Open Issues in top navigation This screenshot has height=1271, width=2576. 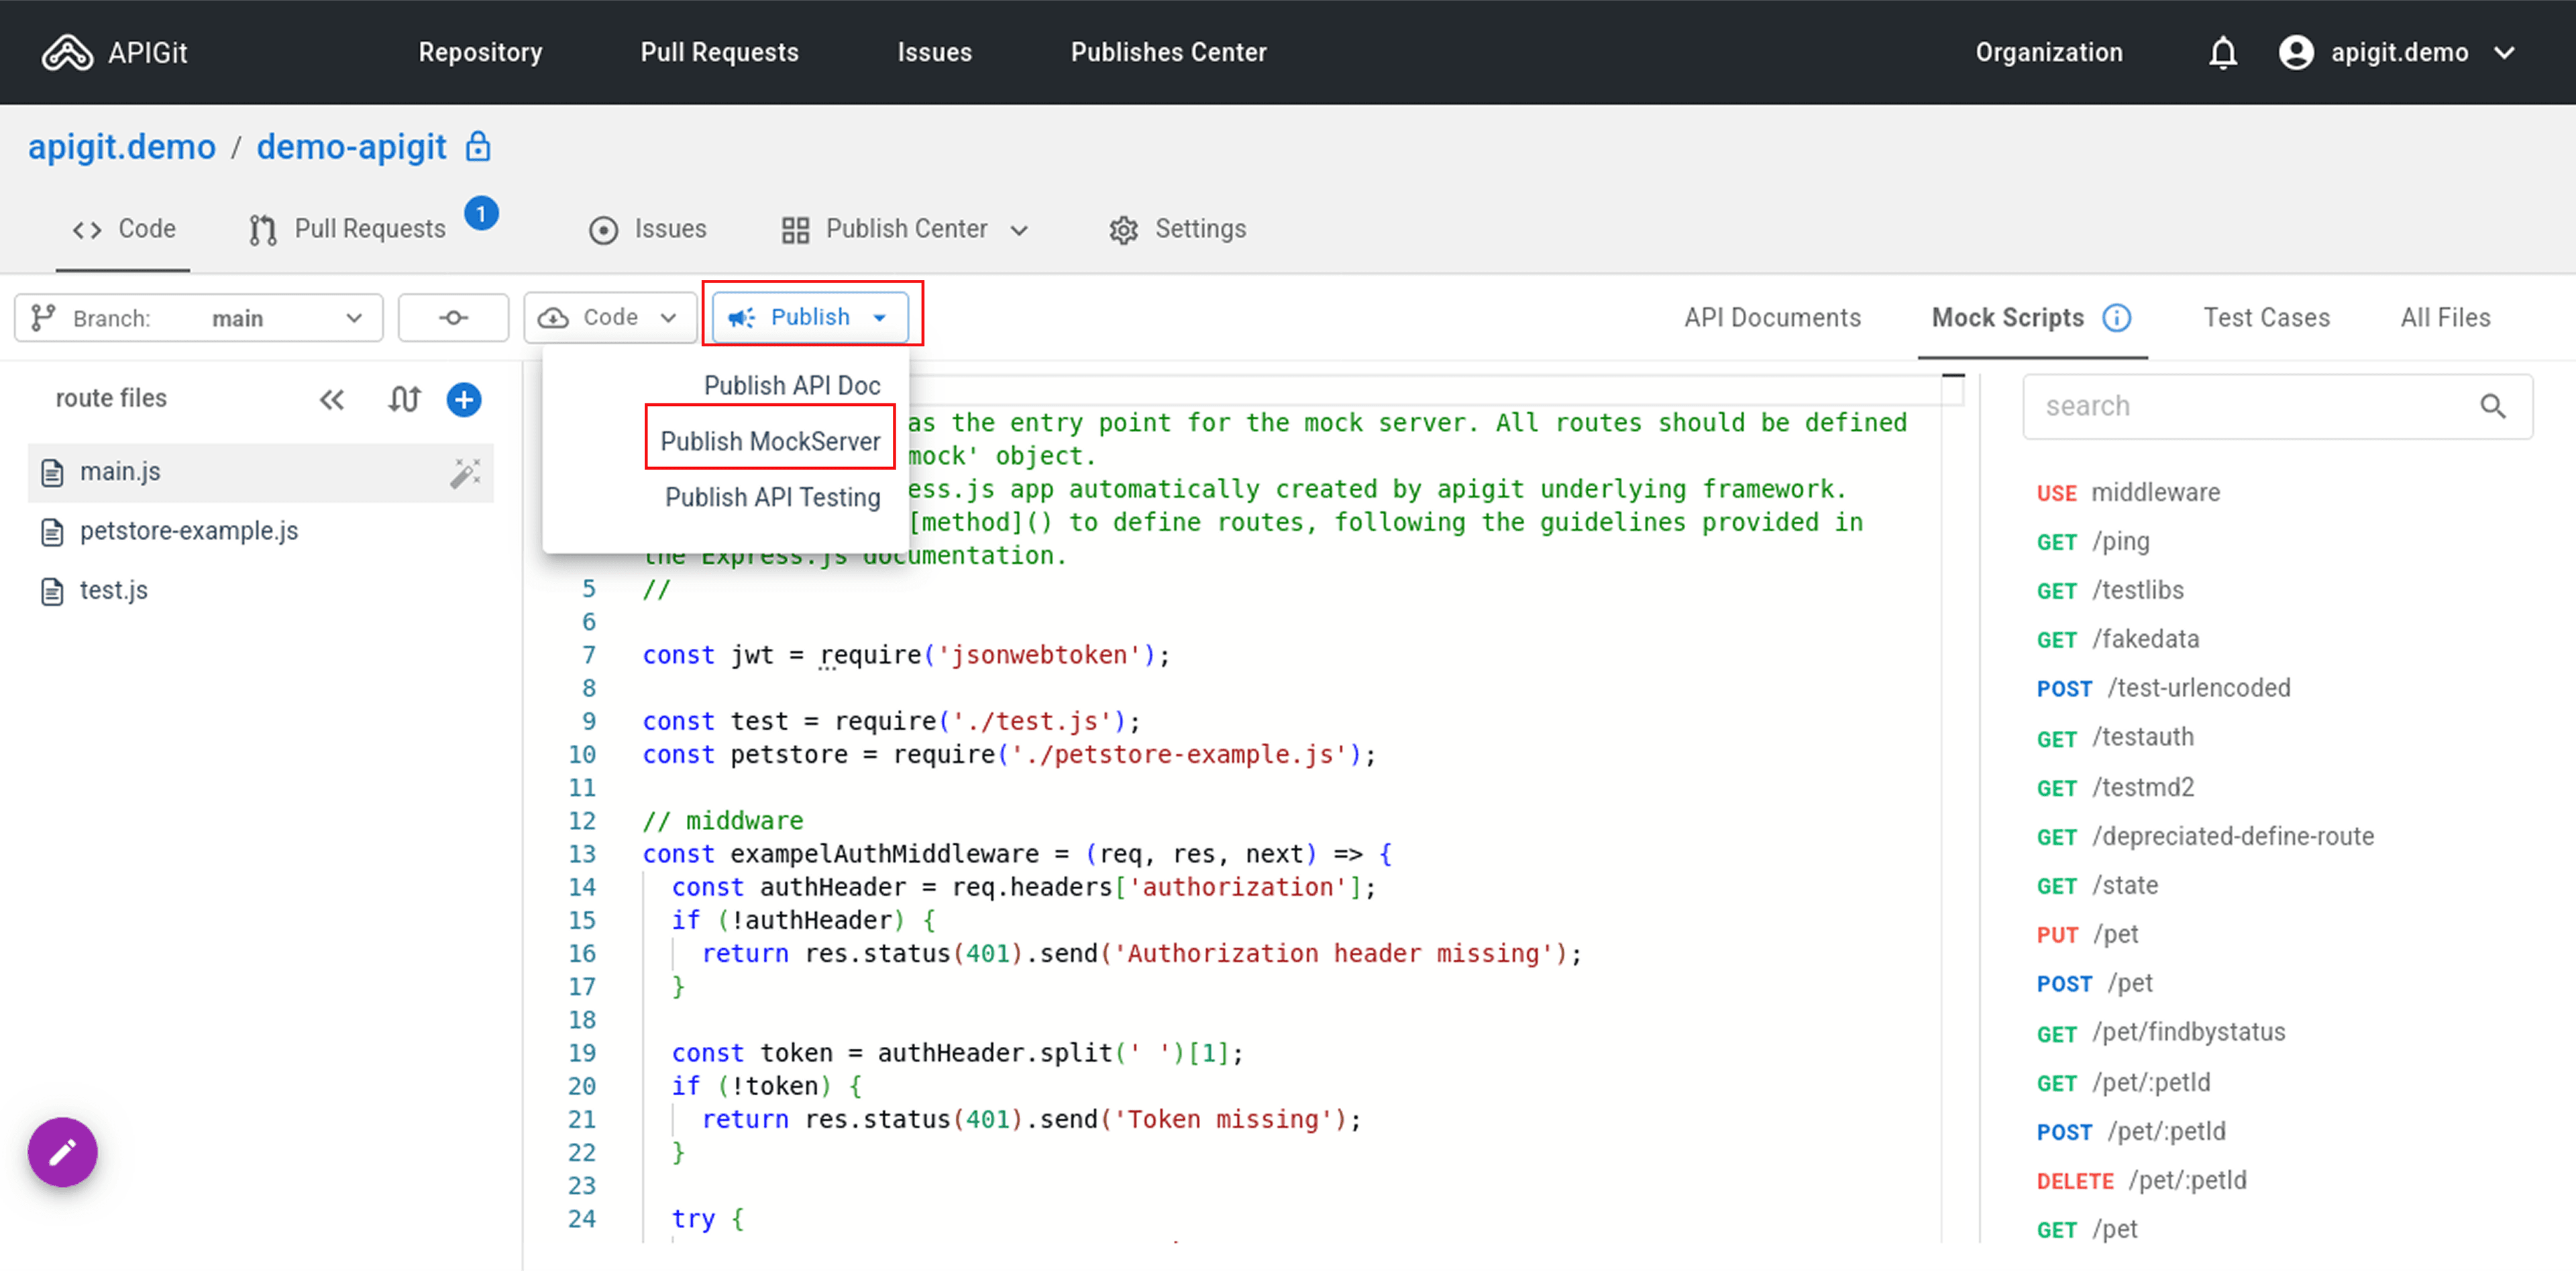click(934, 52)
